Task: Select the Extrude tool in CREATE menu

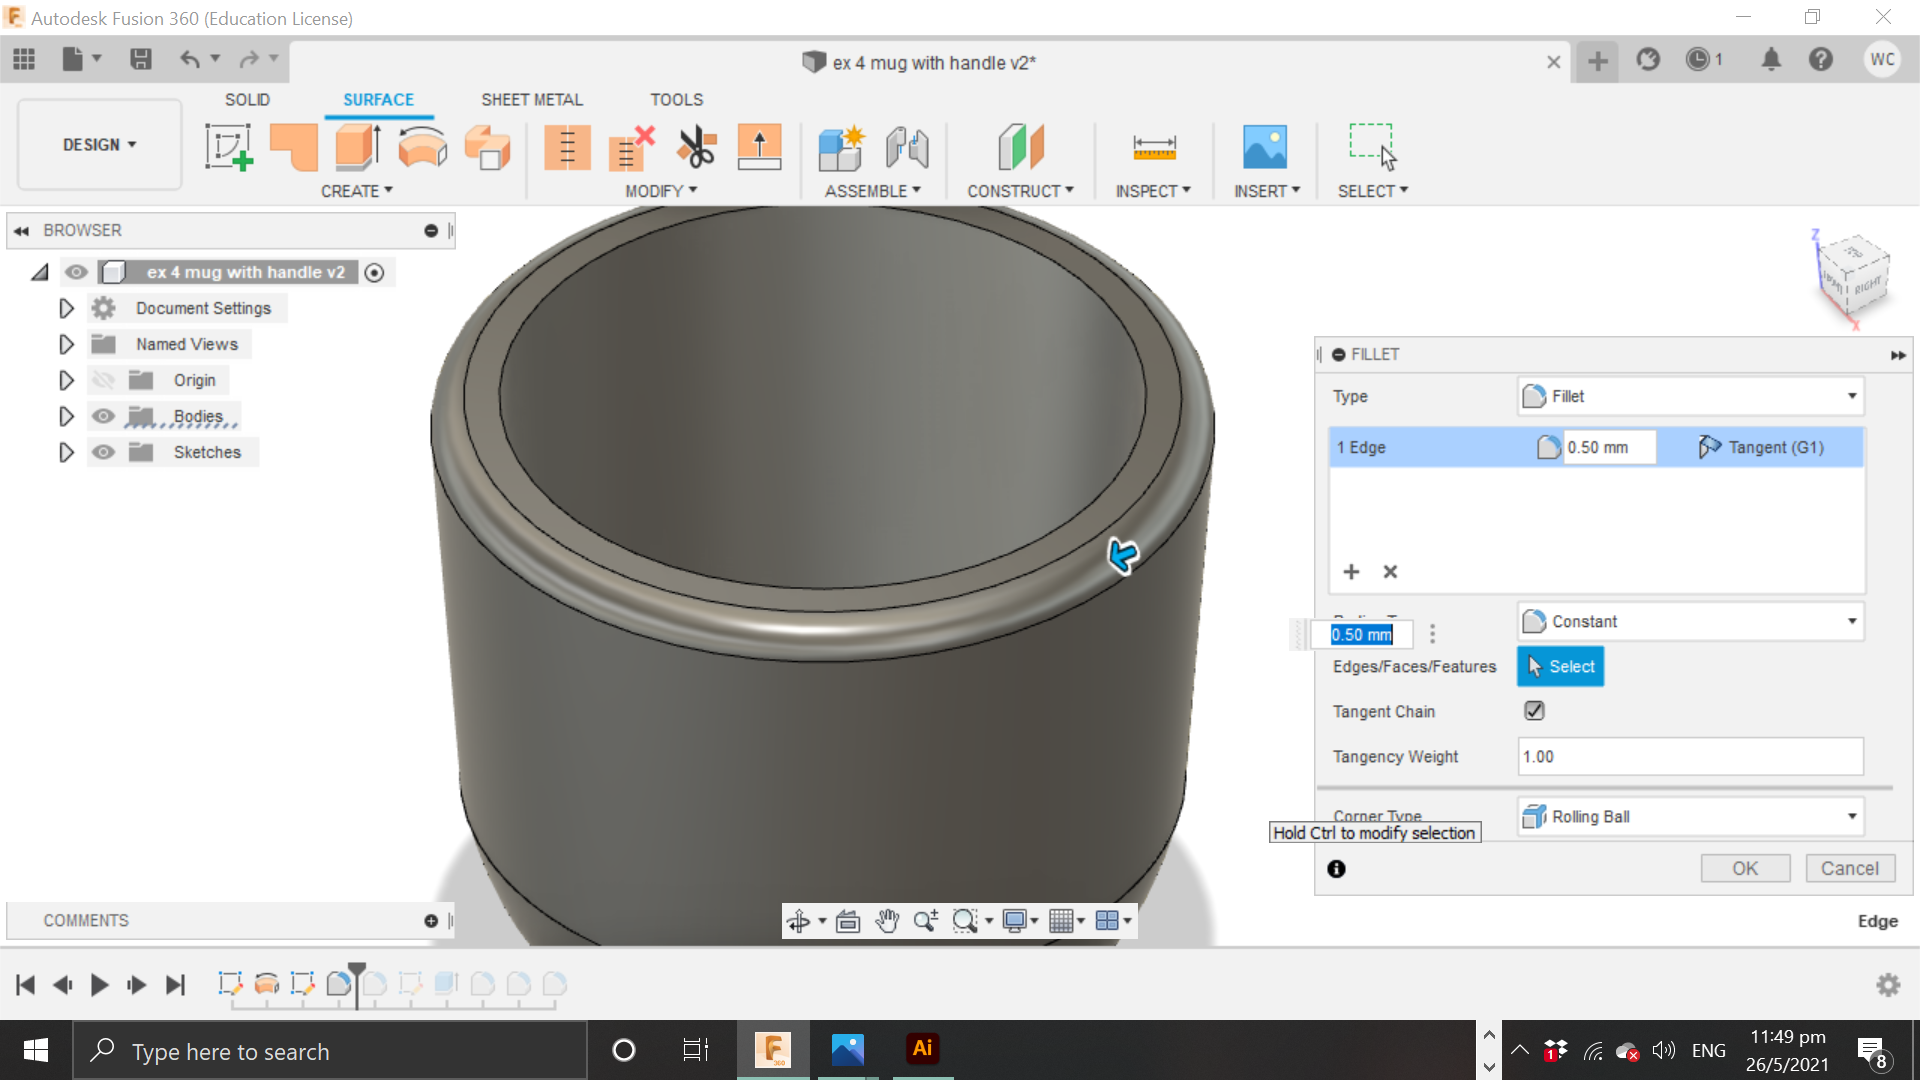Action: pos(356,146)
